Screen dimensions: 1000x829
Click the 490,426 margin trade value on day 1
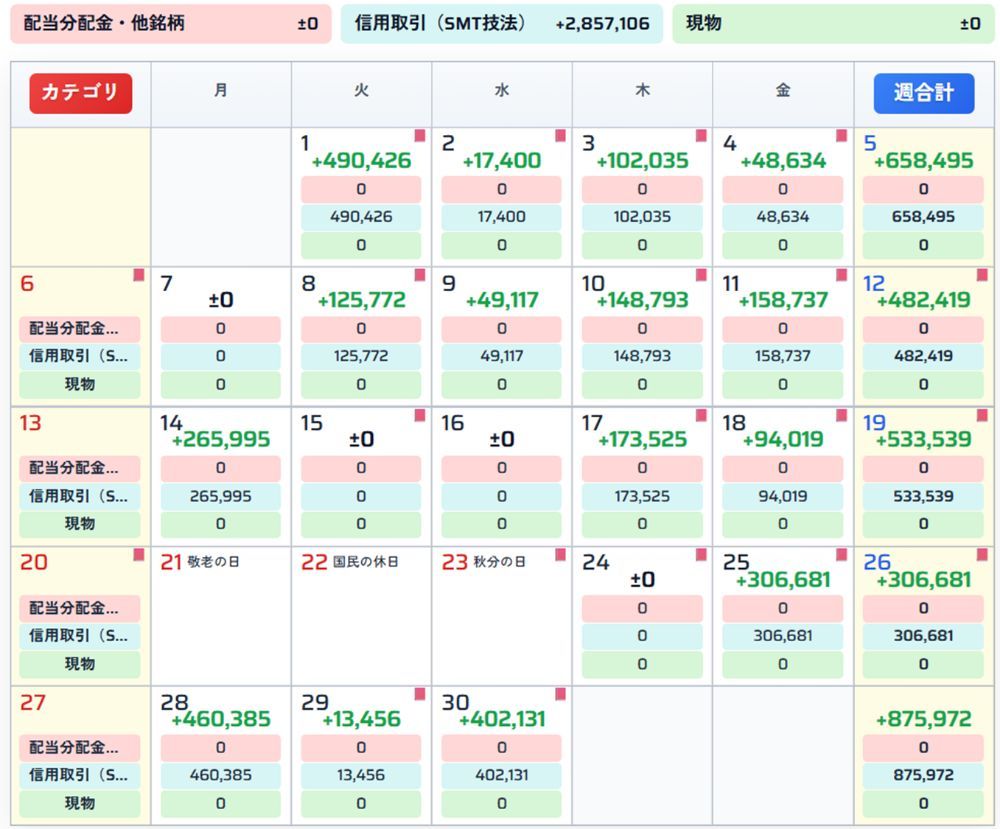(x=361, y=217)
